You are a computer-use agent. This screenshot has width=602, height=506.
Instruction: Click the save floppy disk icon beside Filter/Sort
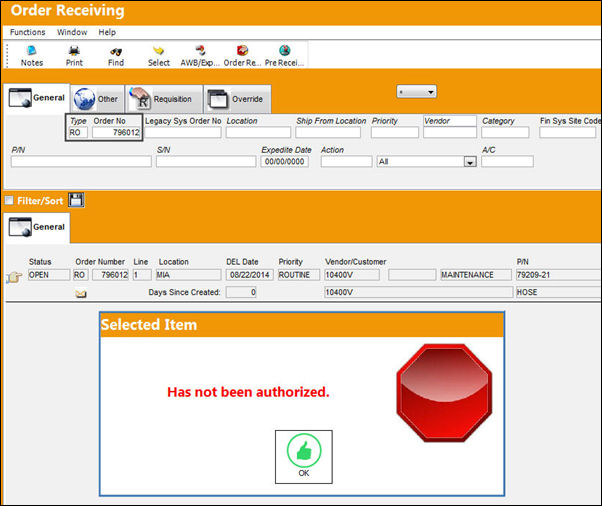76,200
